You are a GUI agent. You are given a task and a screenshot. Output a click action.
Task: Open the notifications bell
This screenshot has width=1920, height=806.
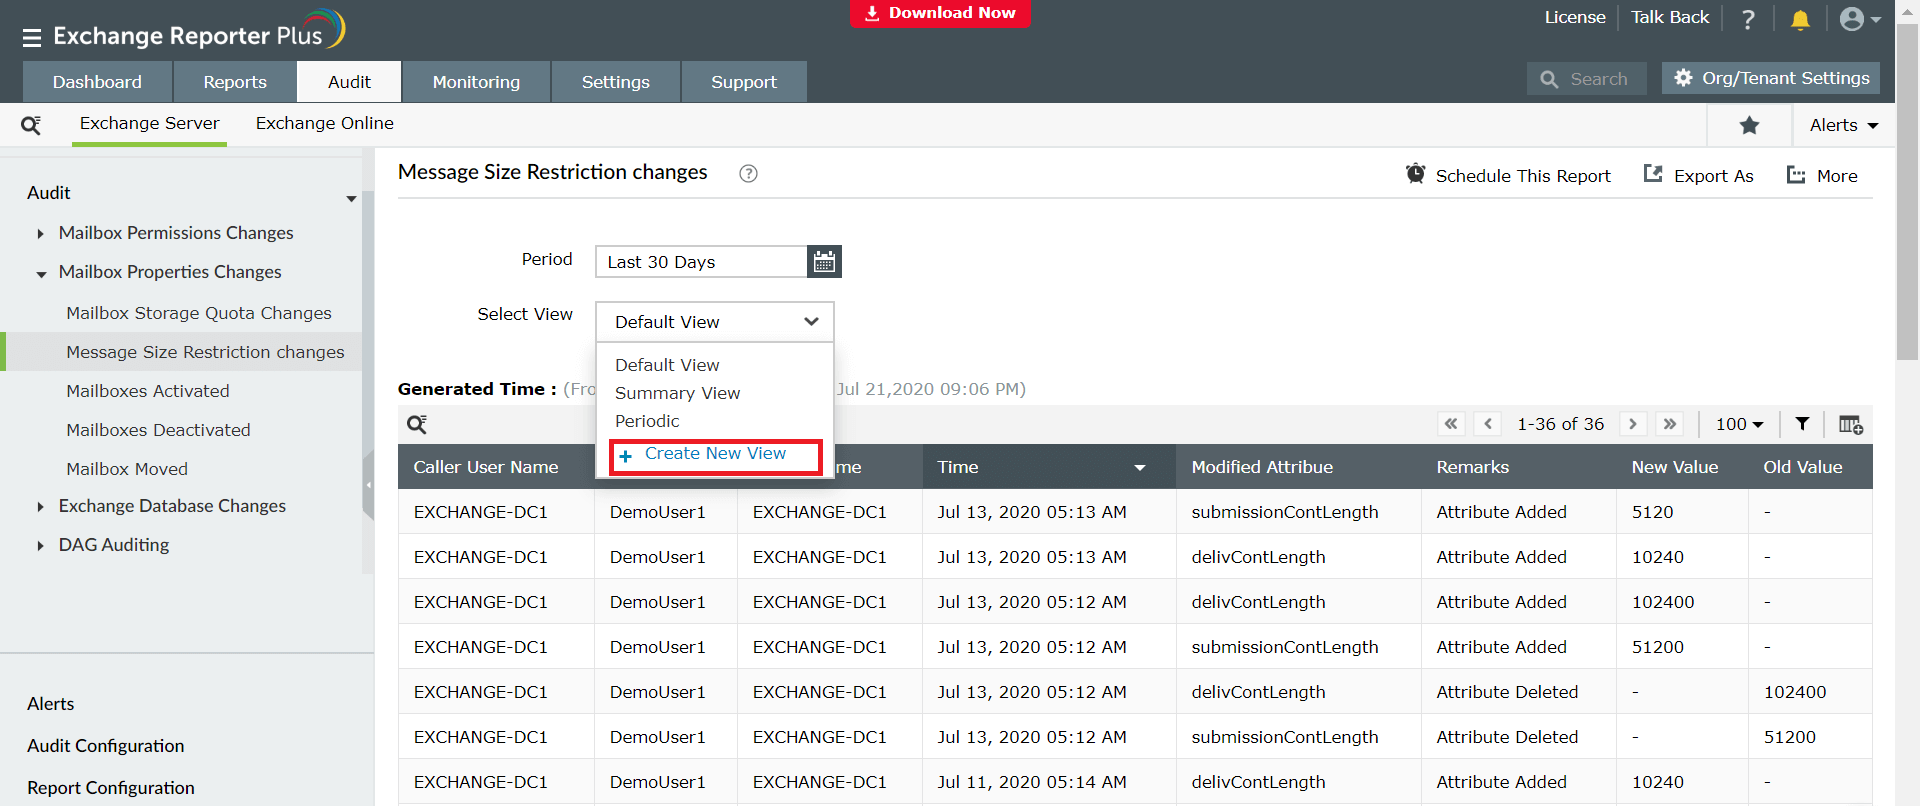[1800, 19]
